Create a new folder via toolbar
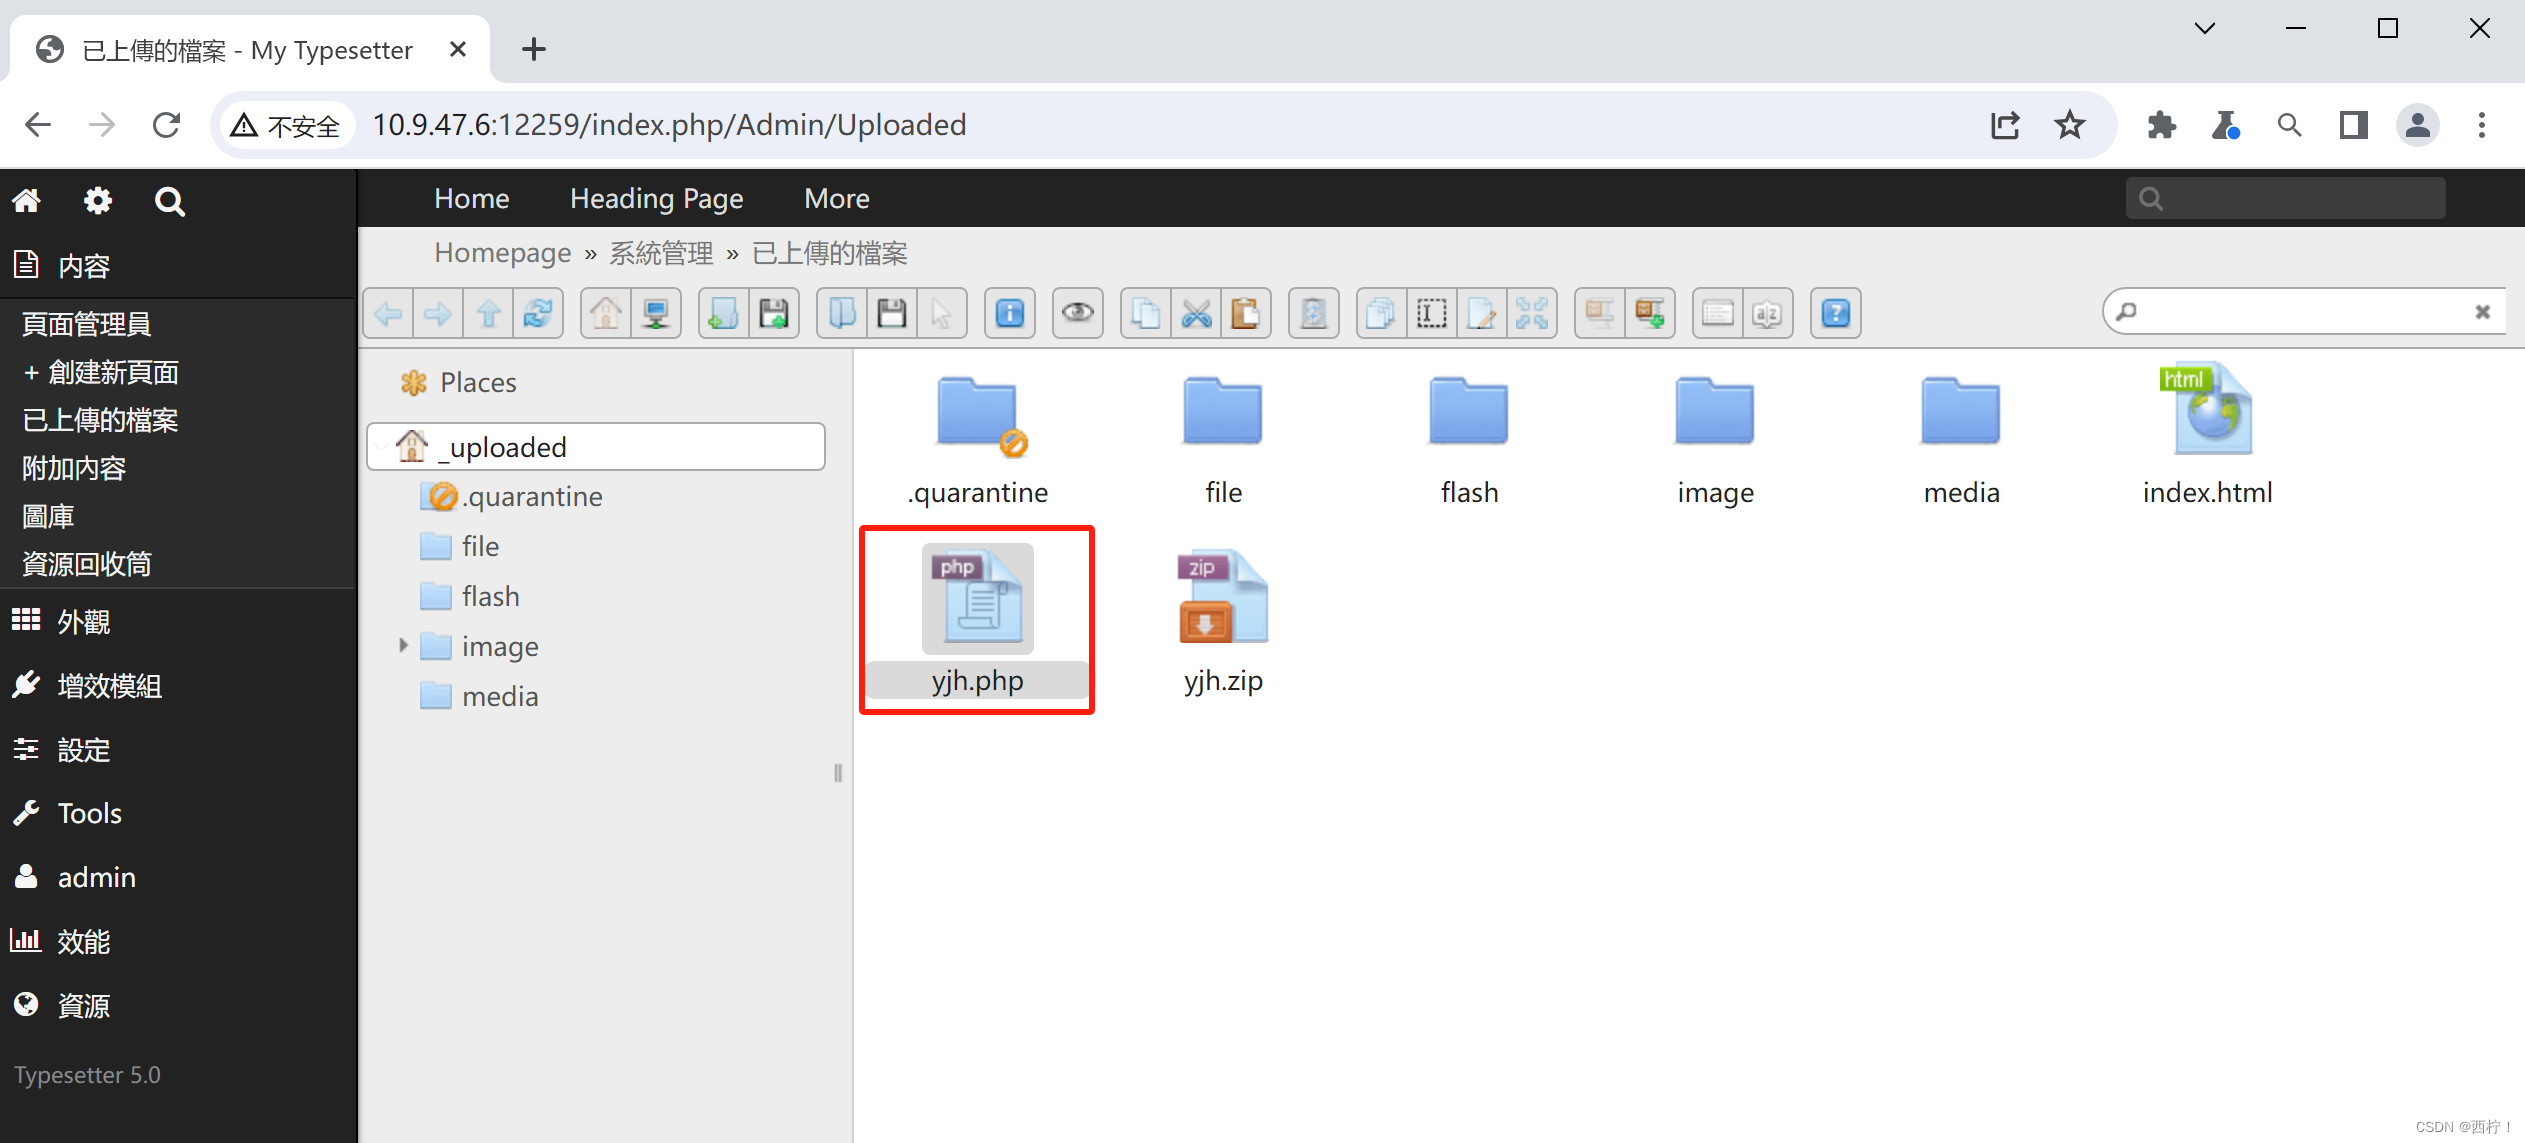The height and width of the screenshot is (1143, 2525). tap(724, 314)
